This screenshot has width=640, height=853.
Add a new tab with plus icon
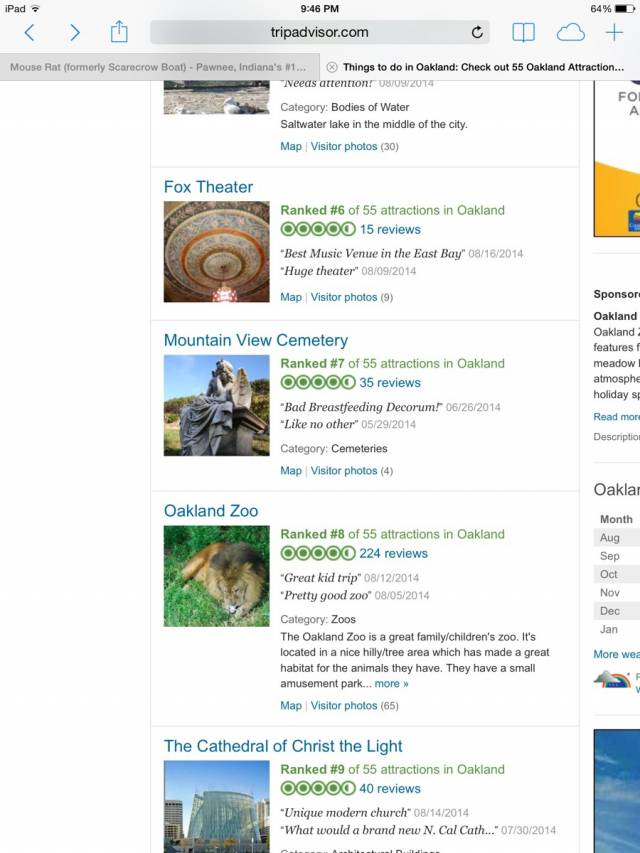click(x=614, y=33)
